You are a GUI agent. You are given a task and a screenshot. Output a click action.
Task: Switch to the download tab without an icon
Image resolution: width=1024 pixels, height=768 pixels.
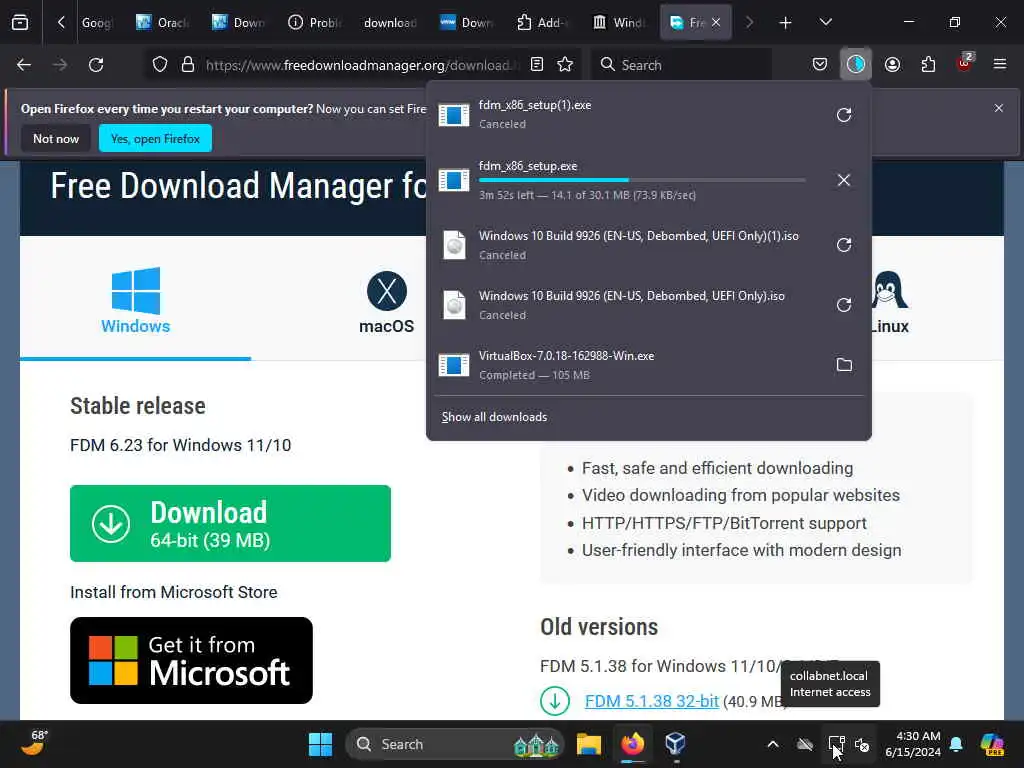click(x=390, y=23)
